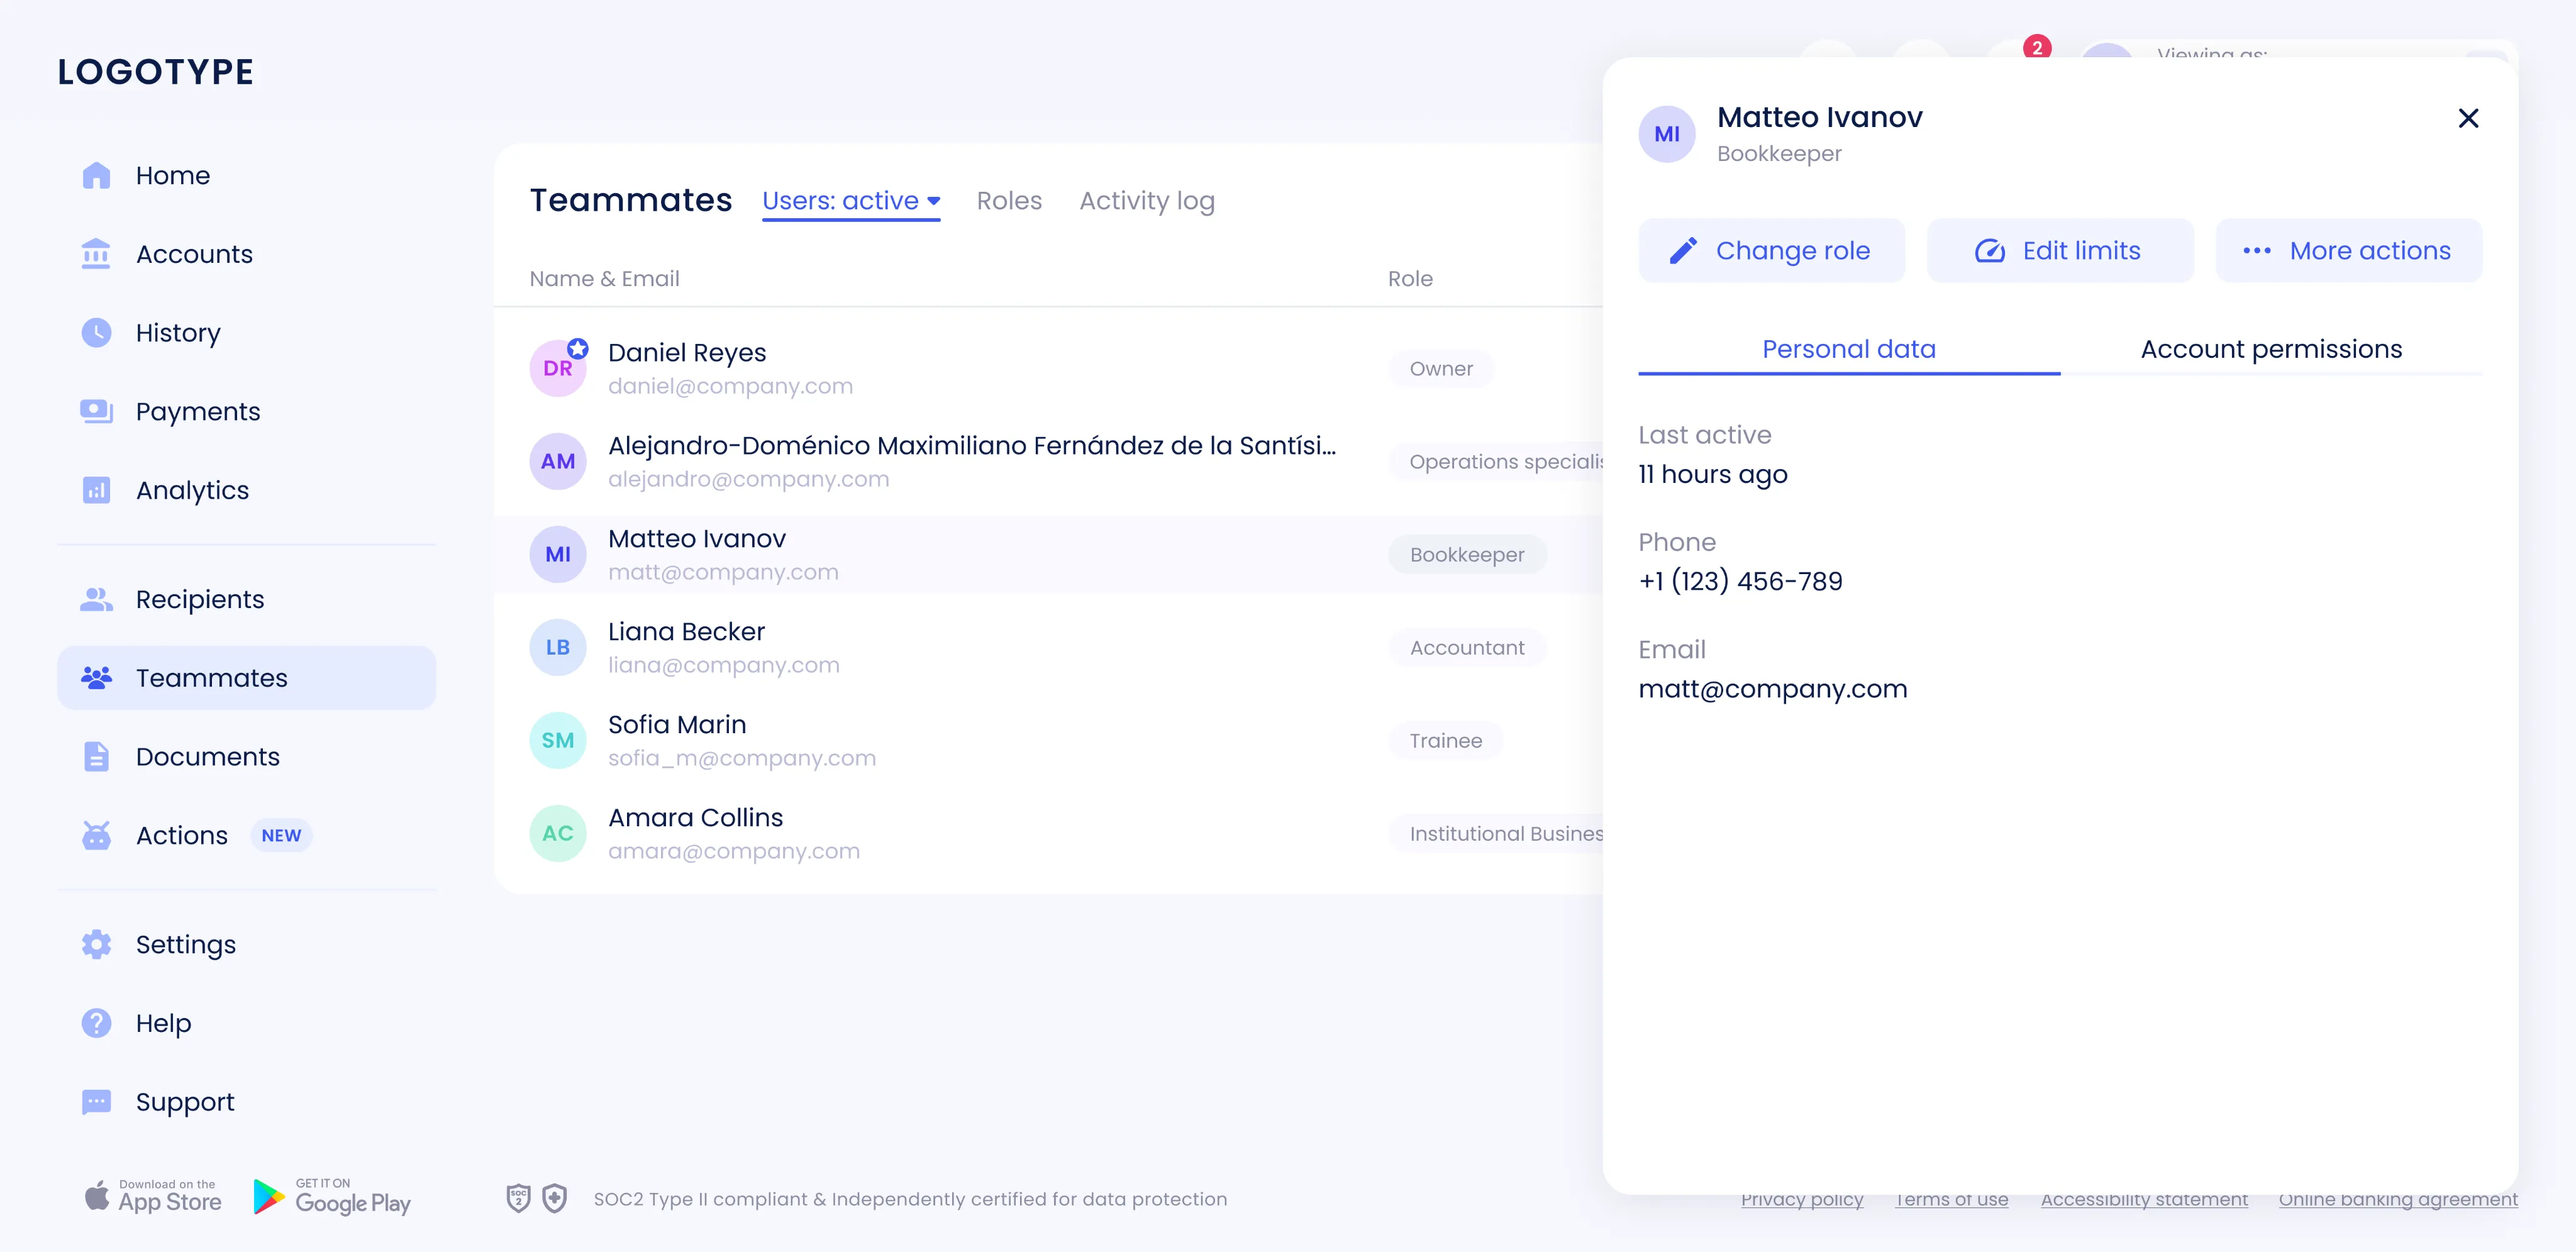
Task: Click the Role column header
Action: 1410,279
